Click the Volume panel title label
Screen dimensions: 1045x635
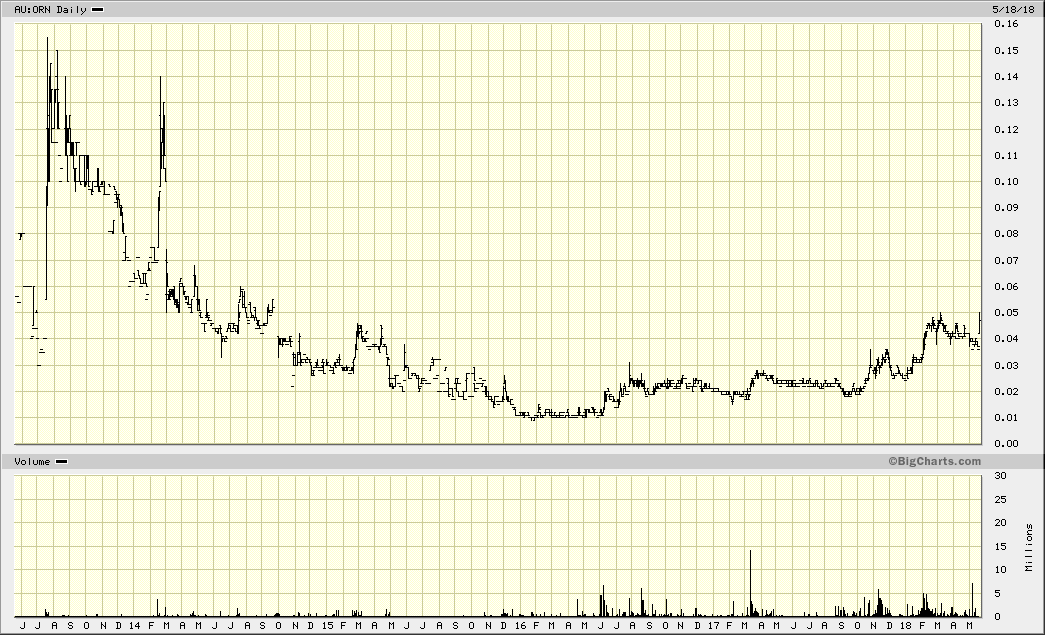(31, 462)
